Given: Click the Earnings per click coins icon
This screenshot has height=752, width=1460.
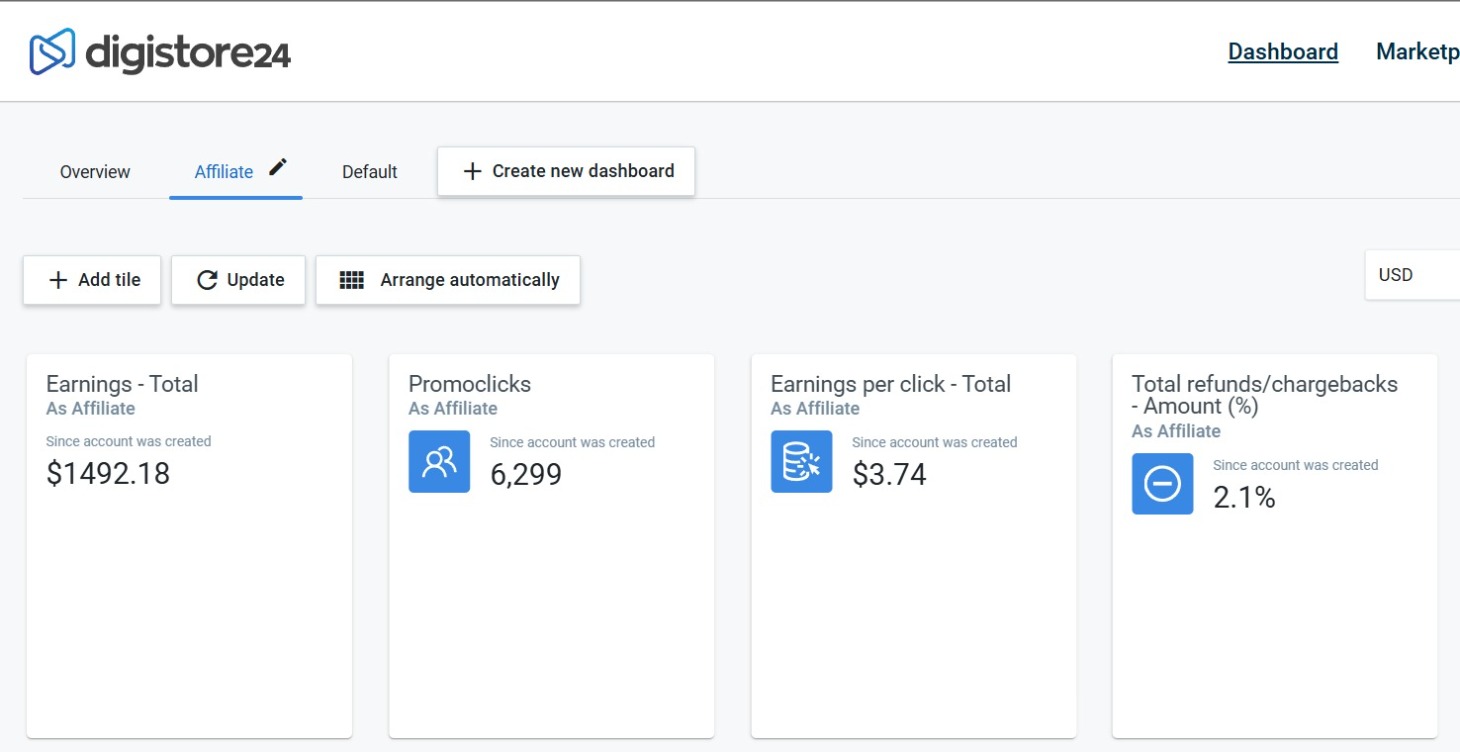Looking at the screenshot, I should [801, 462].
